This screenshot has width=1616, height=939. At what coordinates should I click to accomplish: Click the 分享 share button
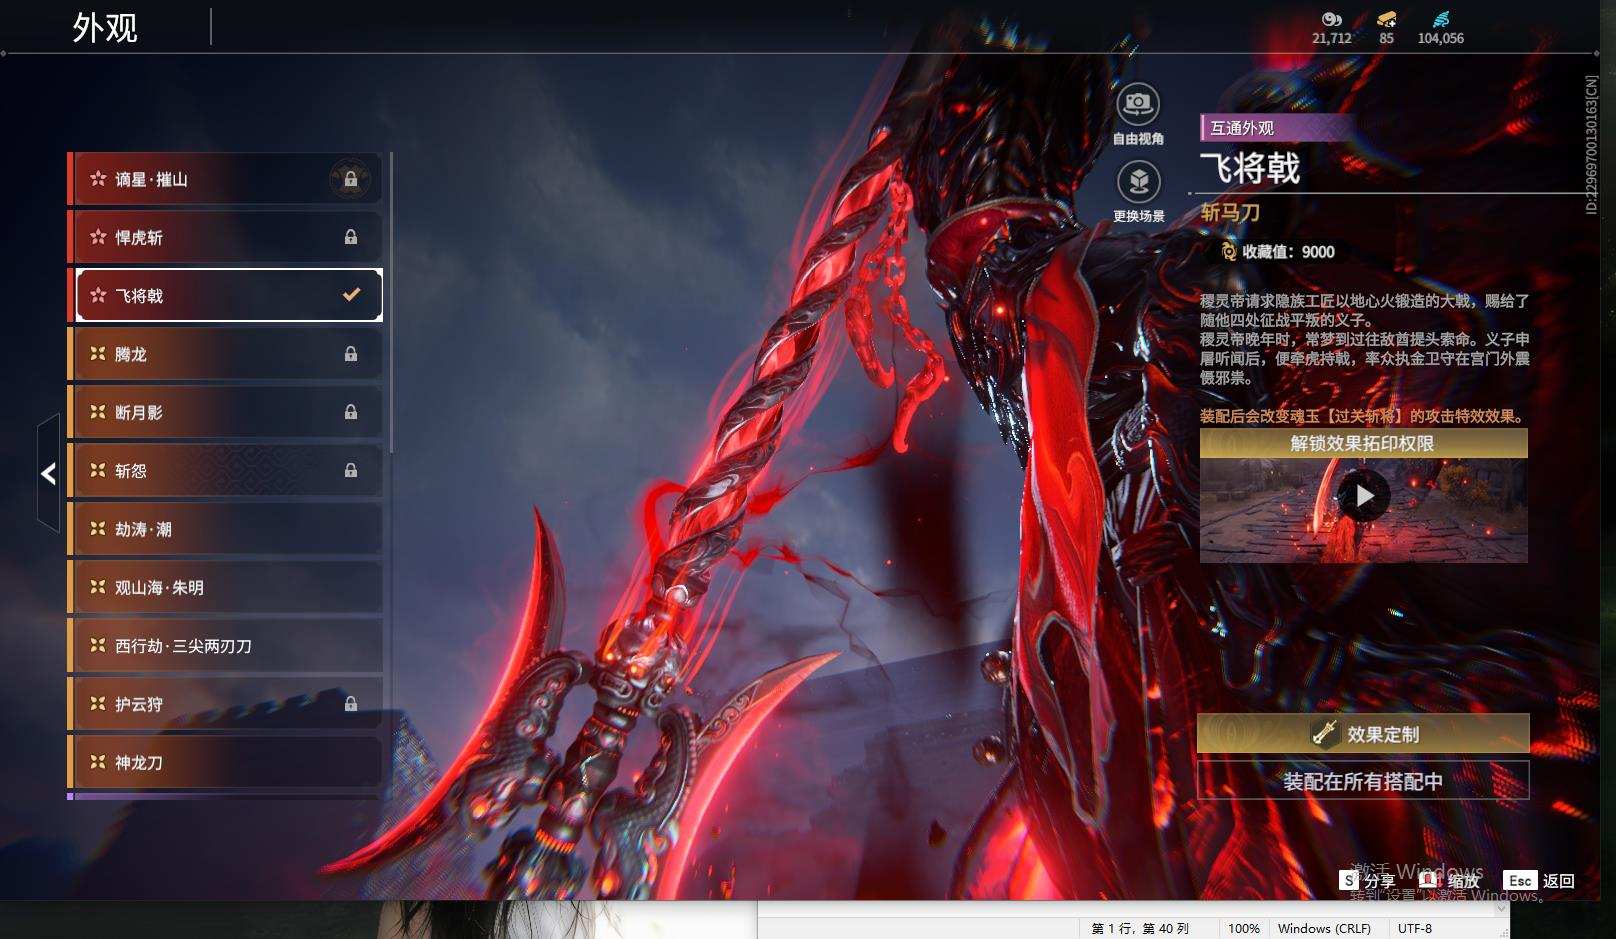point(1368,880)
